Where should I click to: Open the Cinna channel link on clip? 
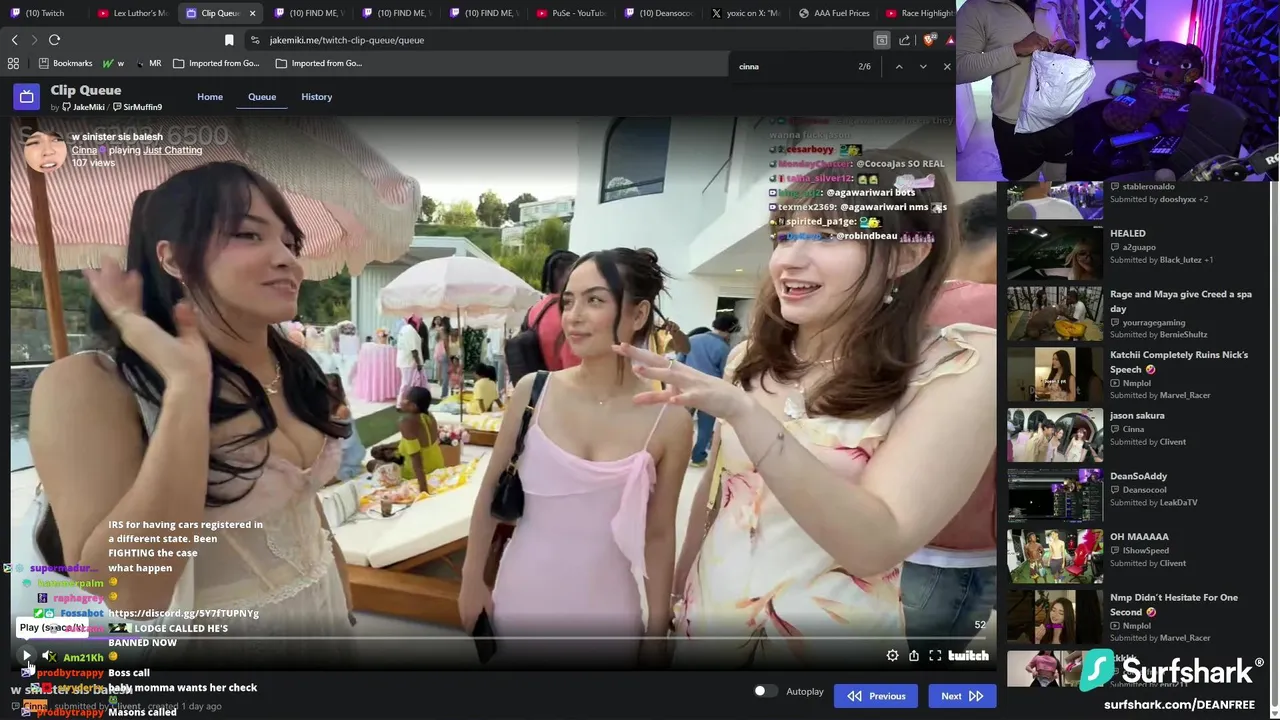(84, 150)
